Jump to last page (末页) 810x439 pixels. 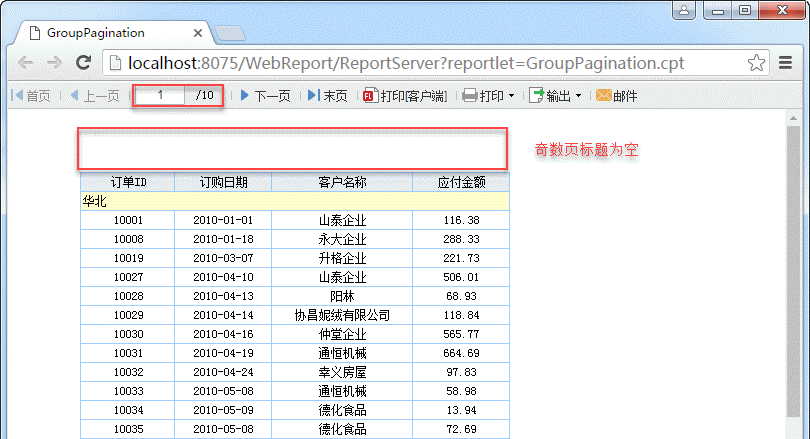click(328, 96)
